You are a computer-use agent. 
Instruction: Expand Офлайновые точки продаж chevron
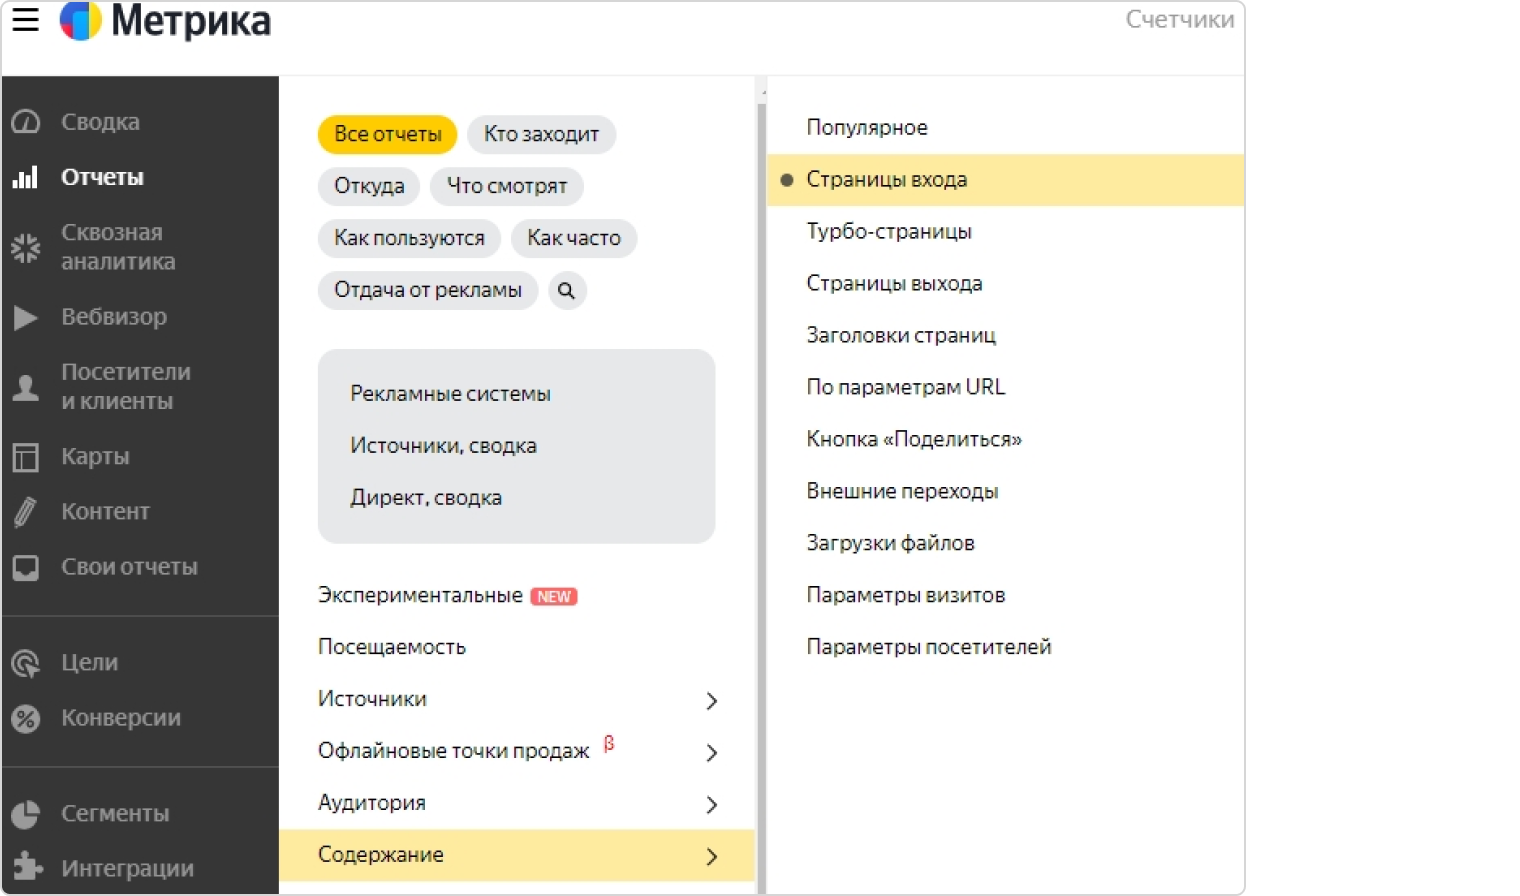(711, 753)
